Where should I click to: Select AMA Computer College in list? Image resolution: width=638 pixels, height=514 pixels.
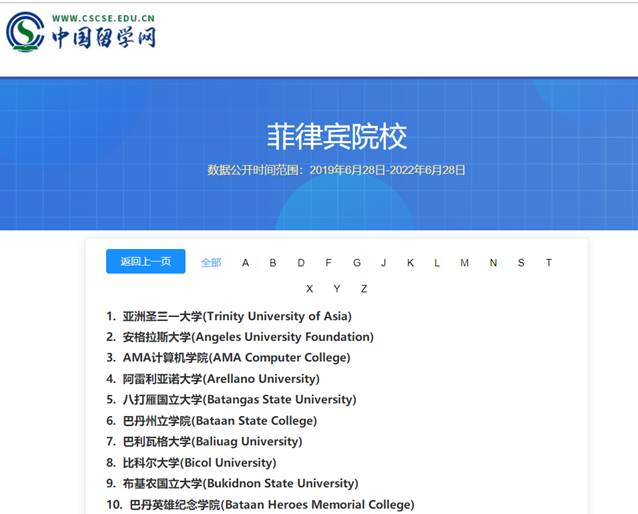pos(236,358)
